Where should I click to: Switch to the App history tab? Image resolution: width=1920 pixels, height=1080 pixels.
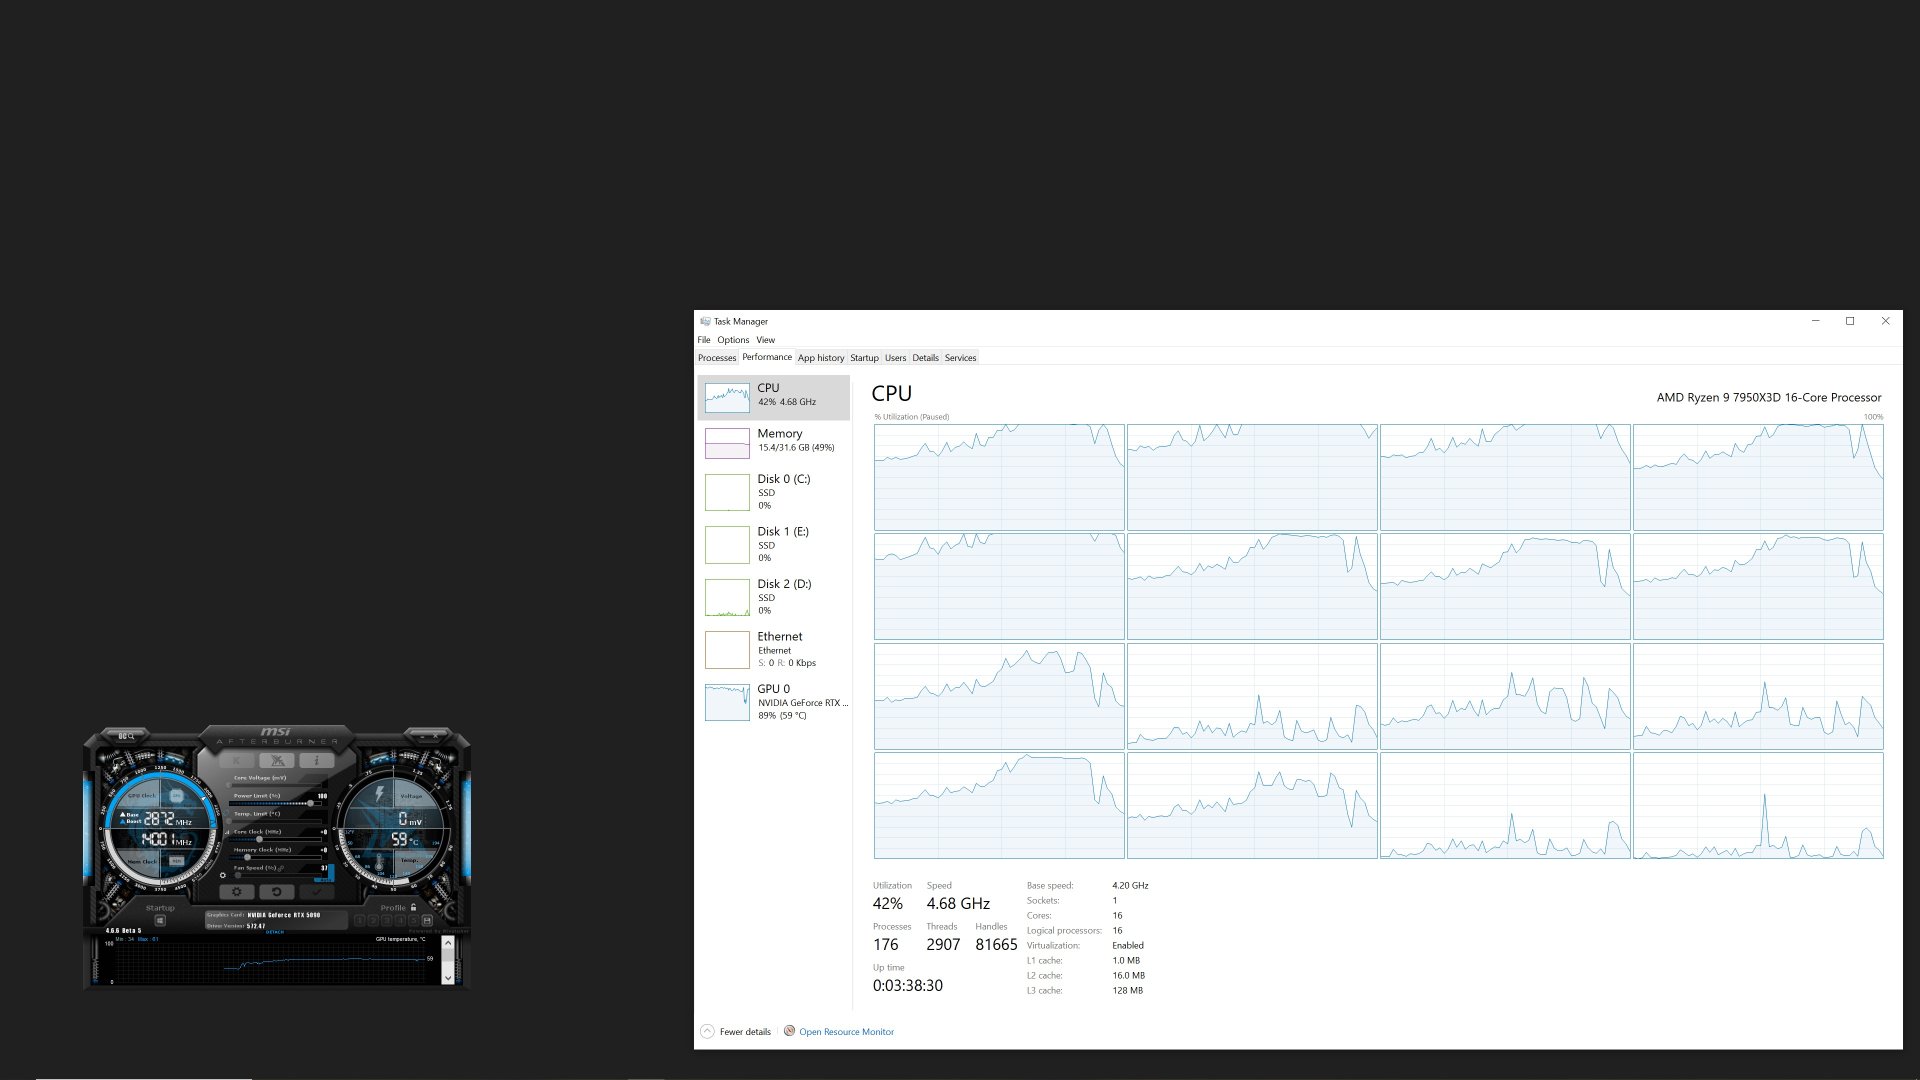coord(820,358)
